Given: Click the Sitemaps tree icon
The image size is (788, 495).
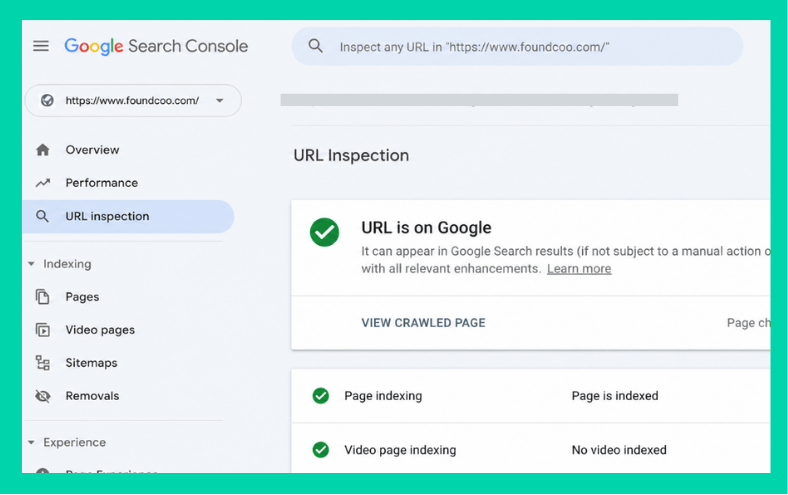Looking at the screenshot, I should [x=43, y=363].
